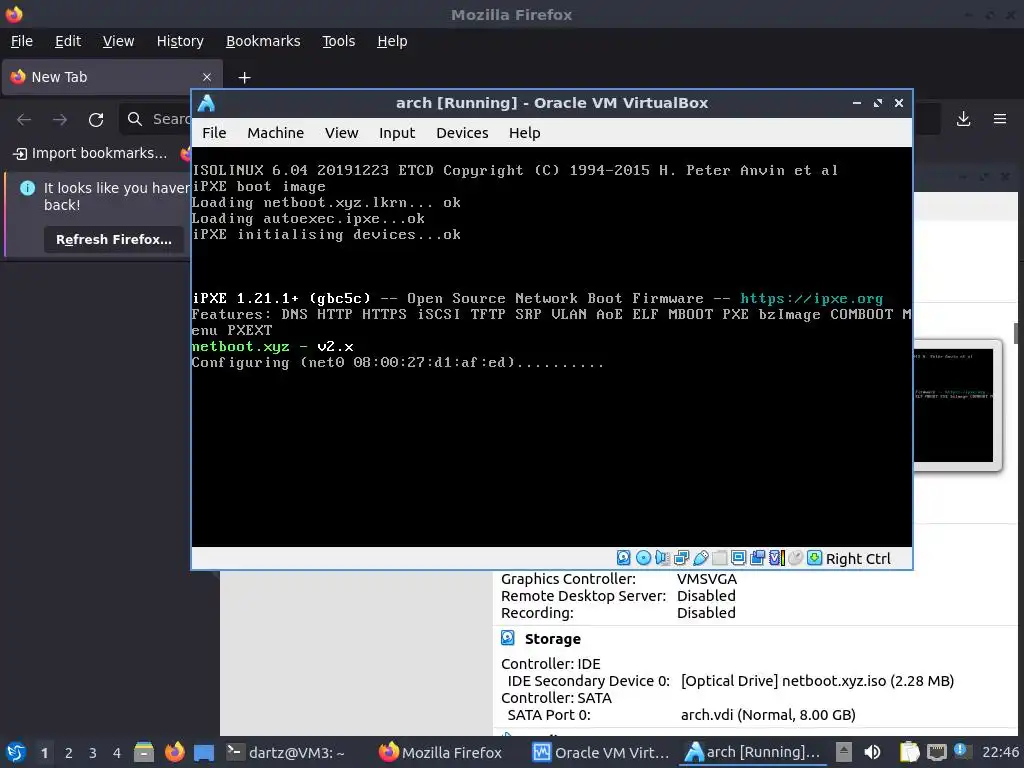Open Firefox Tools menu

[x=338, y=41]
